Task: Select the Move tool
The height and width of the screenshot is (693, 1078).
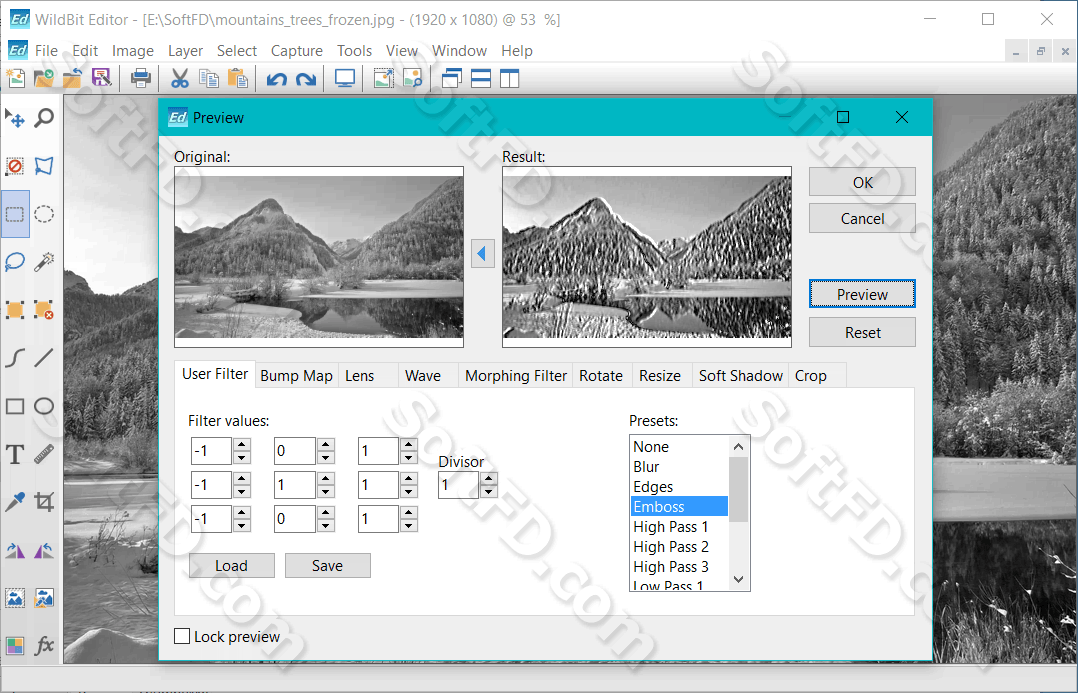Action: 14,118
